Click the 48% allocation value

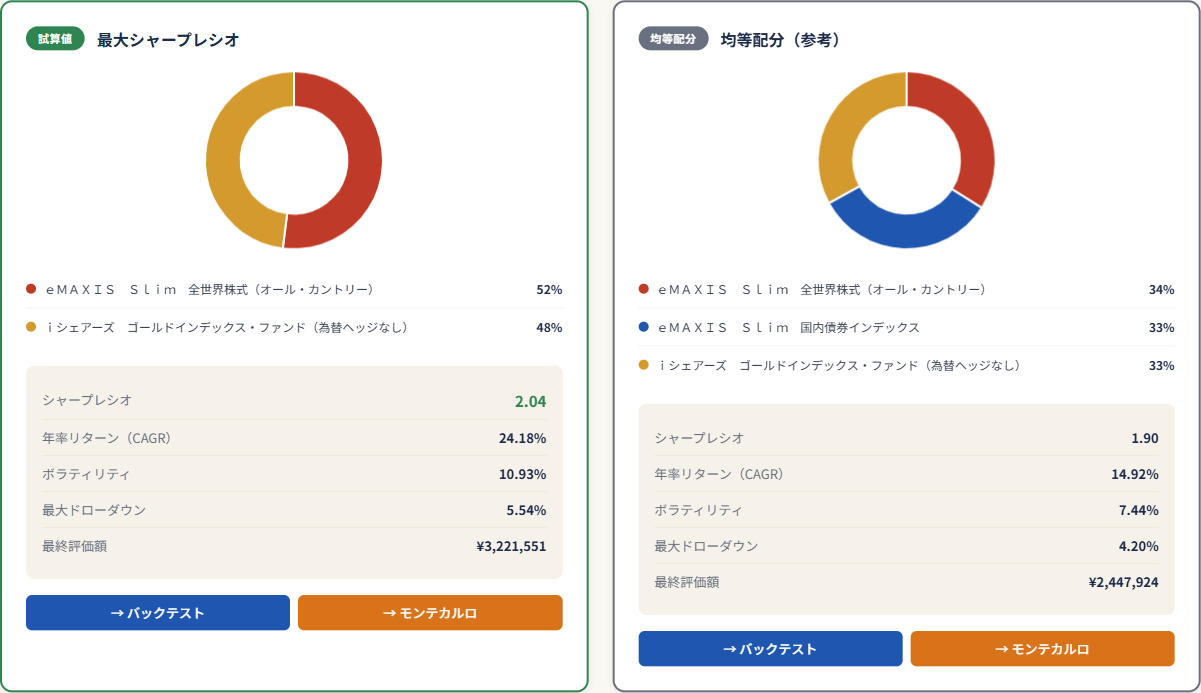point(549,327)
